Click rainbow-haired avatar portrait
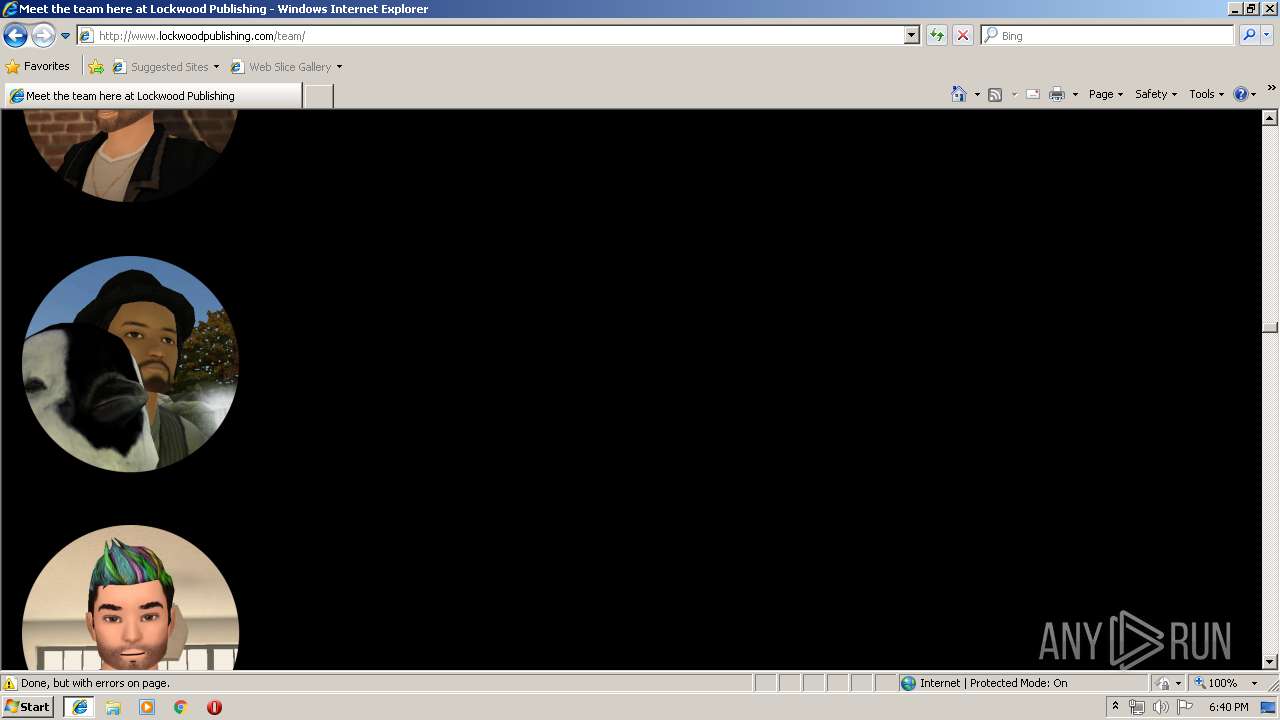This screenshot has width=1280, height=720. (x=130, y=598)
